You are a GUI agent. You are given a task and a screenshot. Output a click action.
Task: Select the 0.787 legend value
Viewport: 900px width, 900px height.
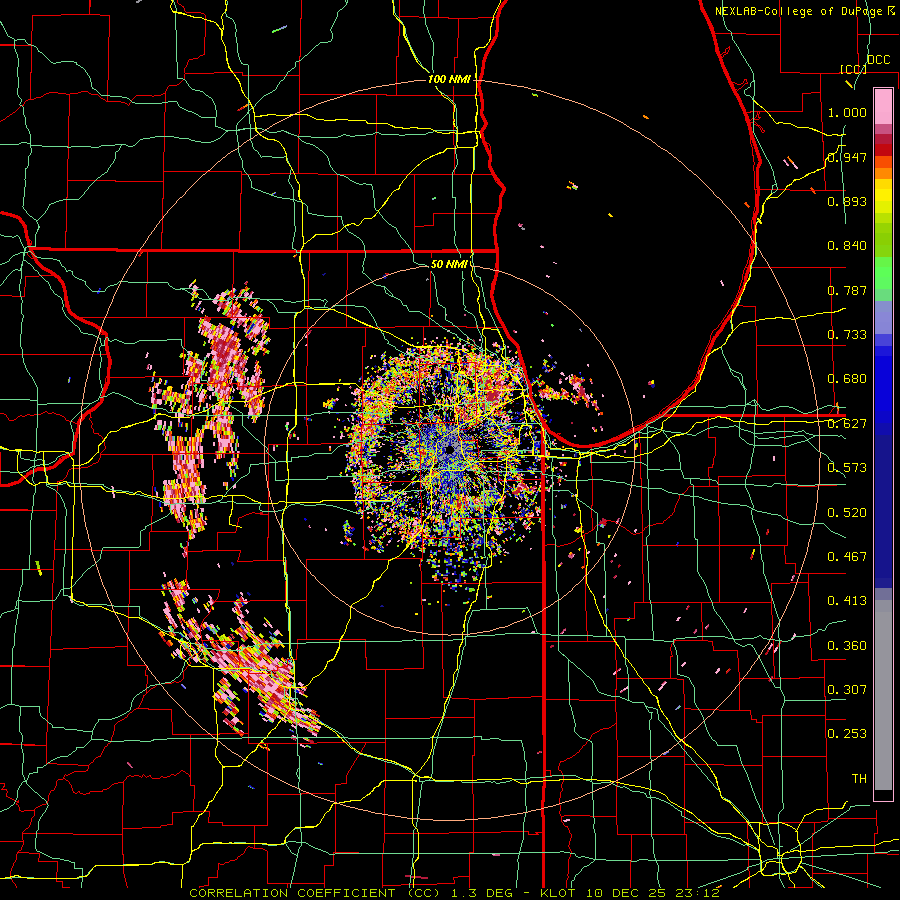[847, 290]
